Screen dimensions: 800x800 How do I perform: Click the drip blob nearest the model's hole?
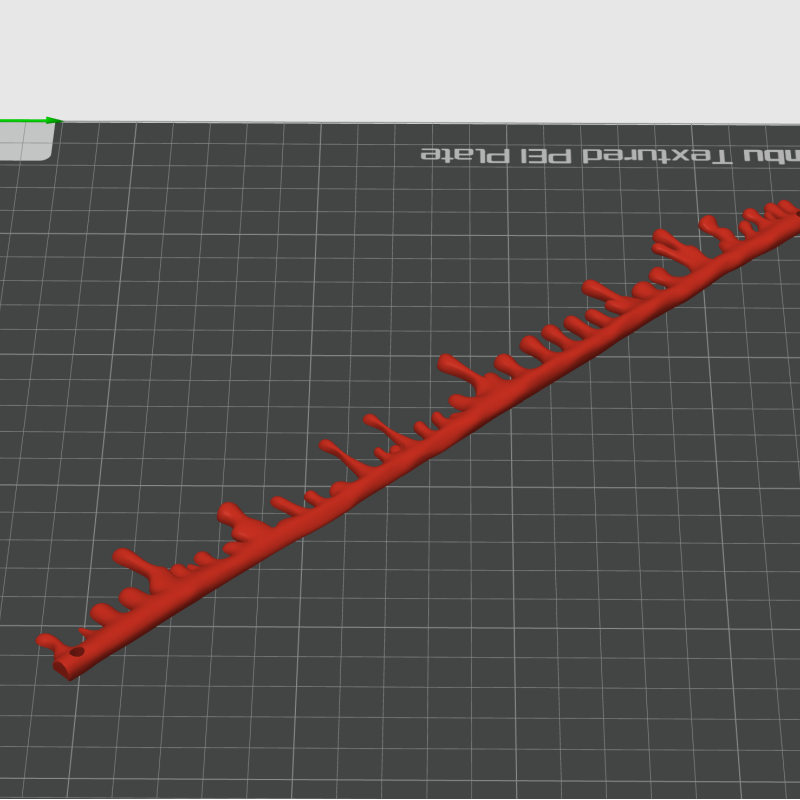pyautogui.click(x=46, y=641)
